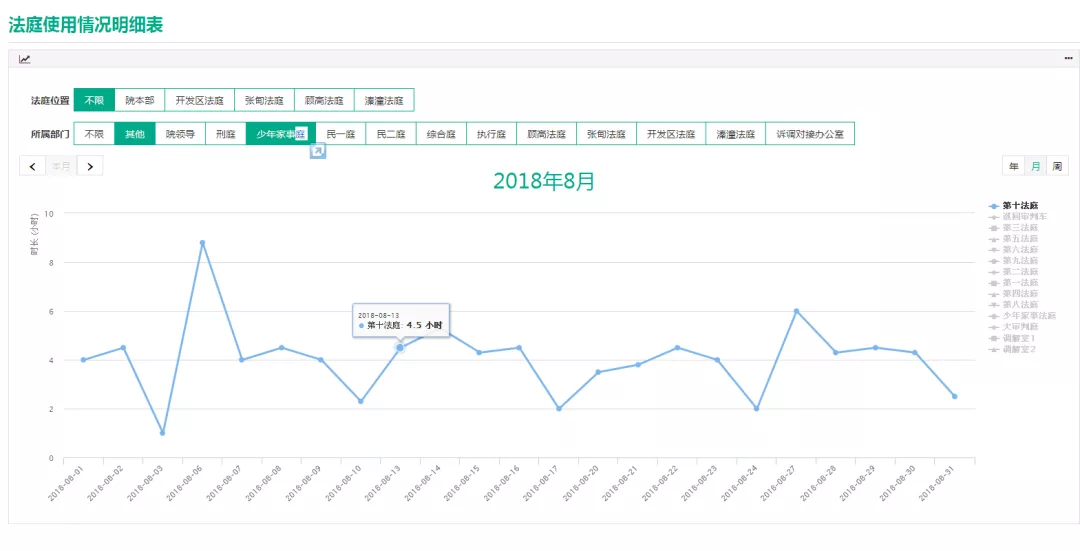Click the 2018-08-27 data point at 6 hours
1080x551 pixels.
(x=796, y=311)
